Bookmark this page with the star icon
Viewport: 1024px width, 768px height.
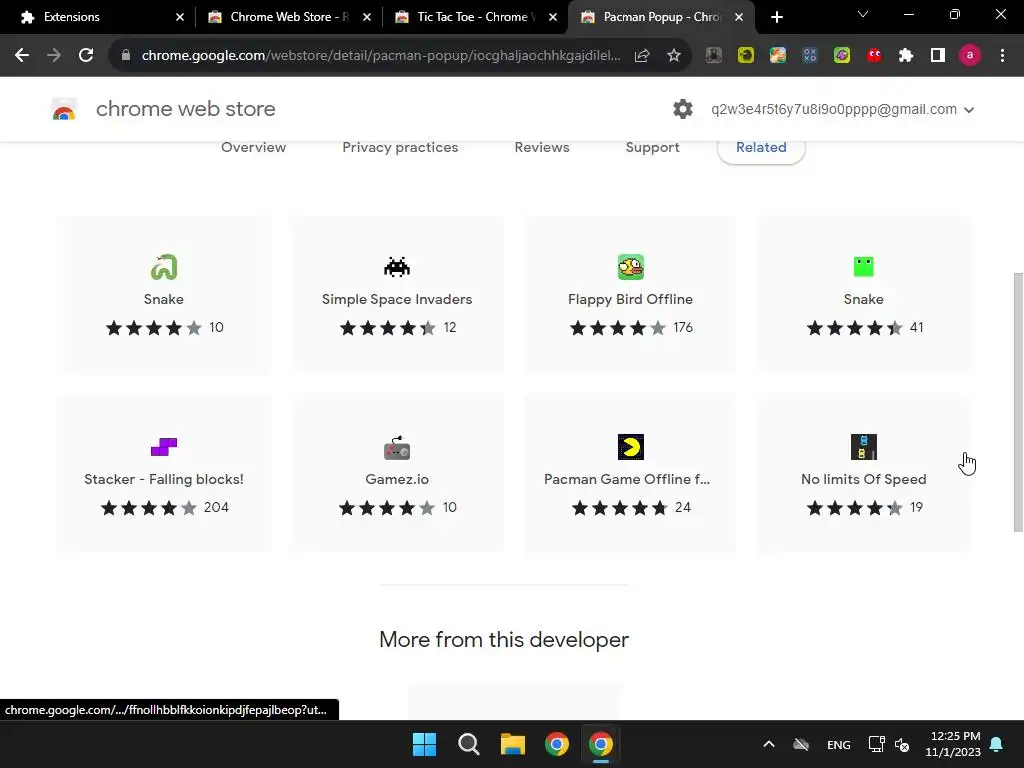pyautogui.click(x=674, y=56)
